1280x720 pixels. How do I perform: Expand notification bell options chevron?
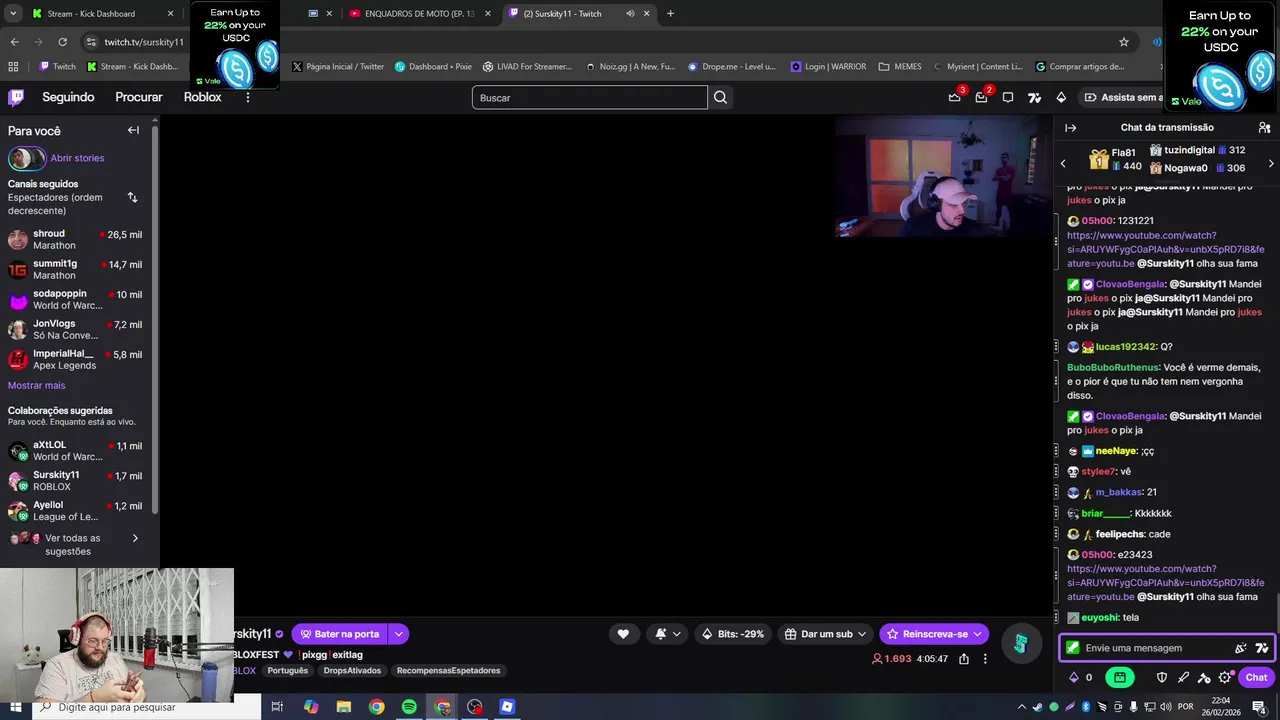point(677,634)
